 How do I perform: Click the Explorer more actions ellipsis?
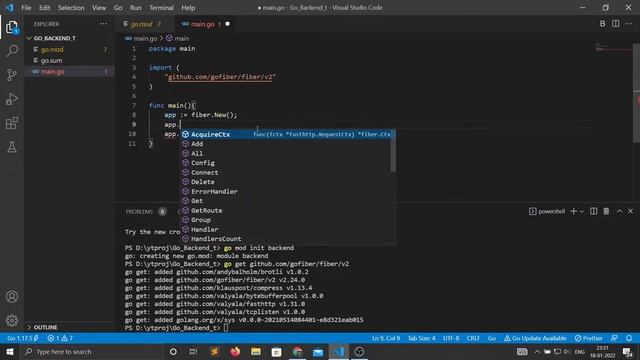tap(104, 24)
